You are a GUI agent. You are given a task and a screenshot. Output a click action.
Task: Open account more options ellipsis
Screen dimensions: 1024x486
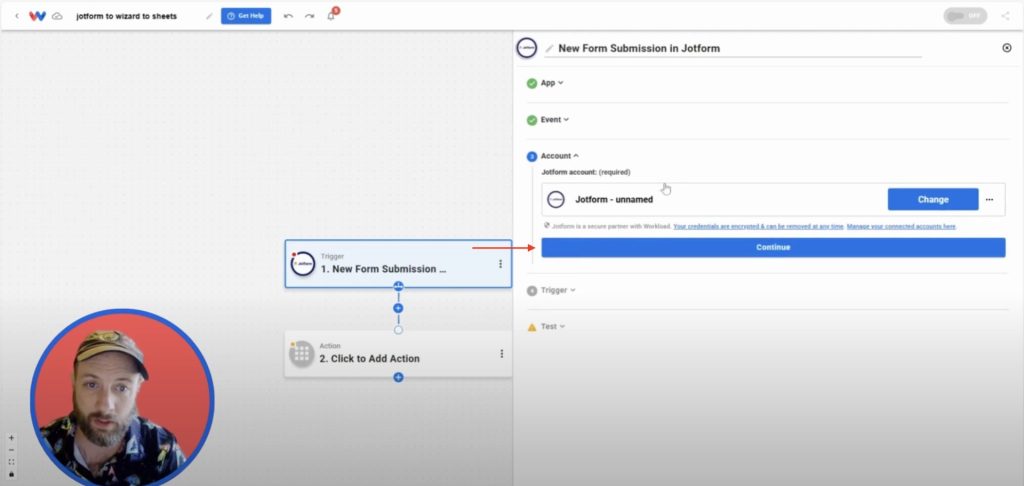click(989, 199)
